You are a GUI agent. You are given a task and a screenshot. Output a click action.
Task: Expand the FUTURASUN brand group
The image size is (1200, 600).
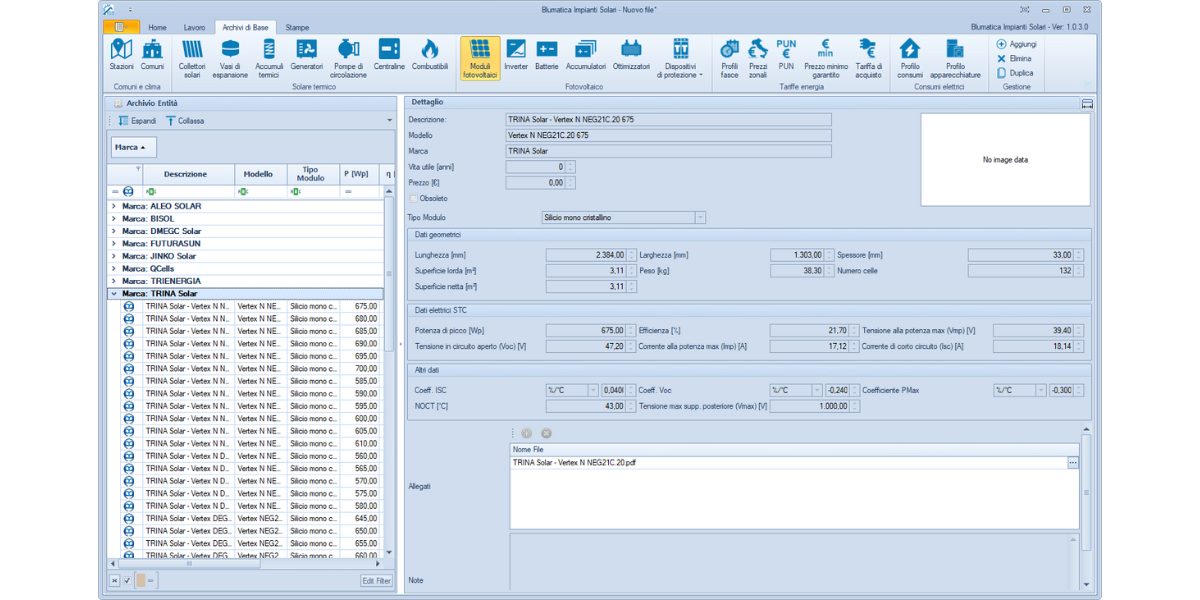pyautogui.click(x=114, y=243)
